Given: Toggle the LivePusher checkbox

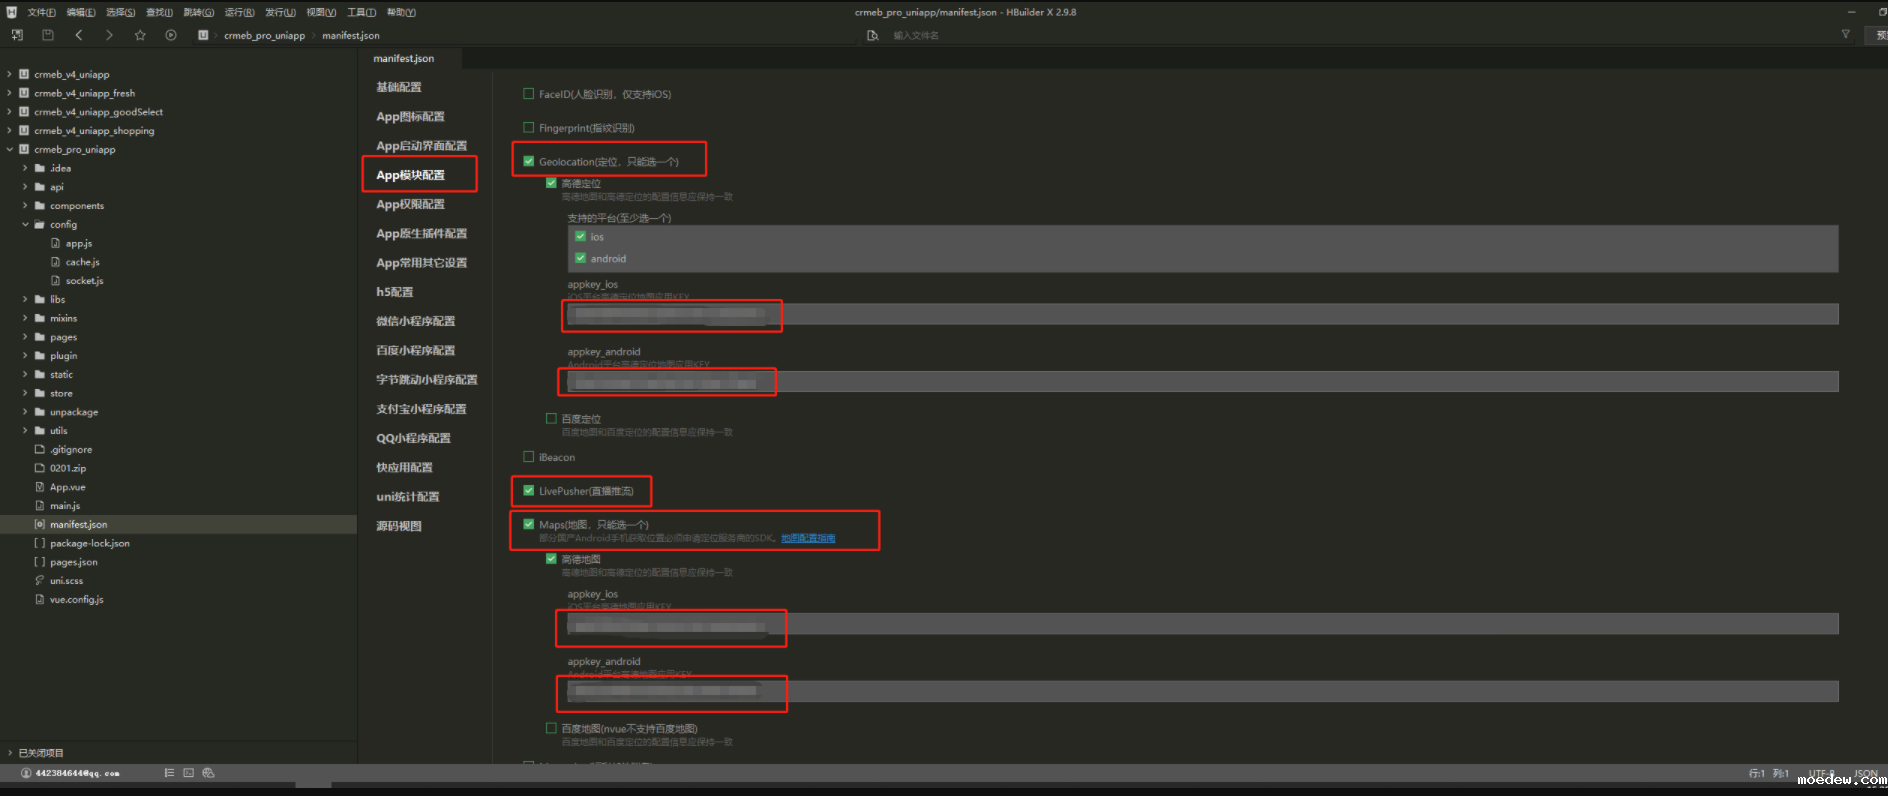Looking at the screenshot, I should tap(529, 491).
